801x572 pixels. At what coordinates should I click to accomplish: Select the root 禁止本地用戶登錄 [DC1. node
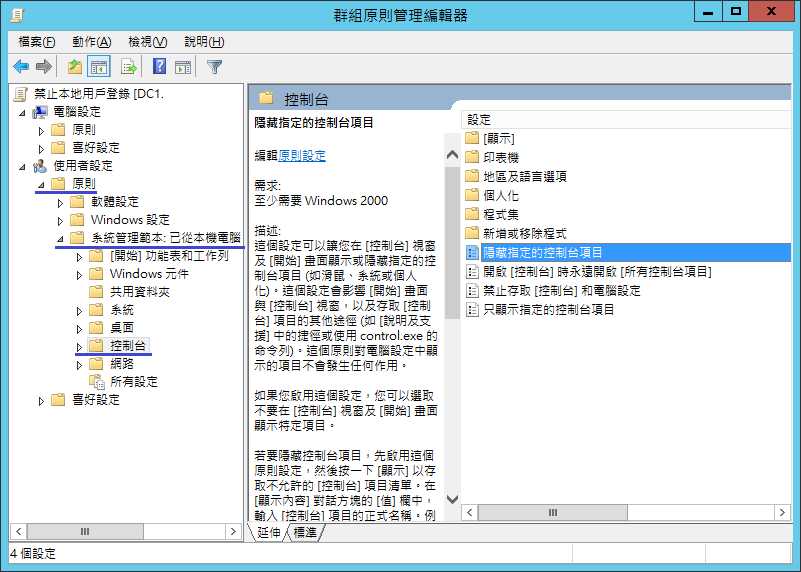pos(99,94)
